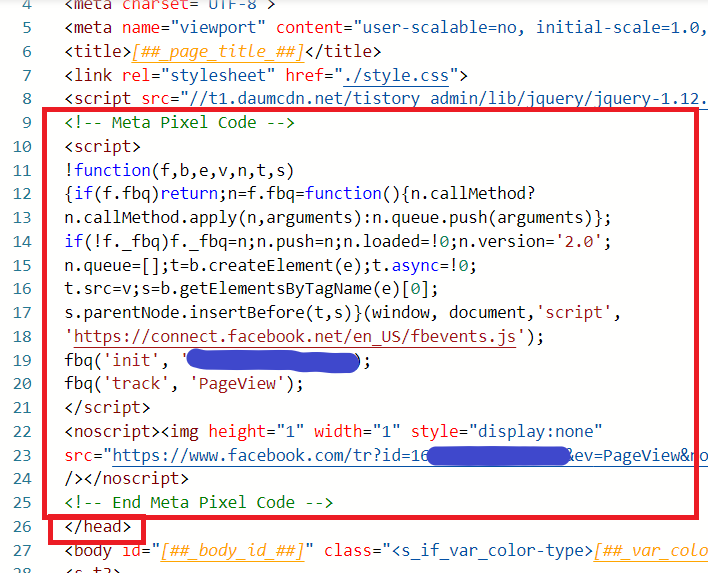Click t.async=!0 on line 15
Image resolution: width=708 pixels, height=573 pixels.
(419, 265)
